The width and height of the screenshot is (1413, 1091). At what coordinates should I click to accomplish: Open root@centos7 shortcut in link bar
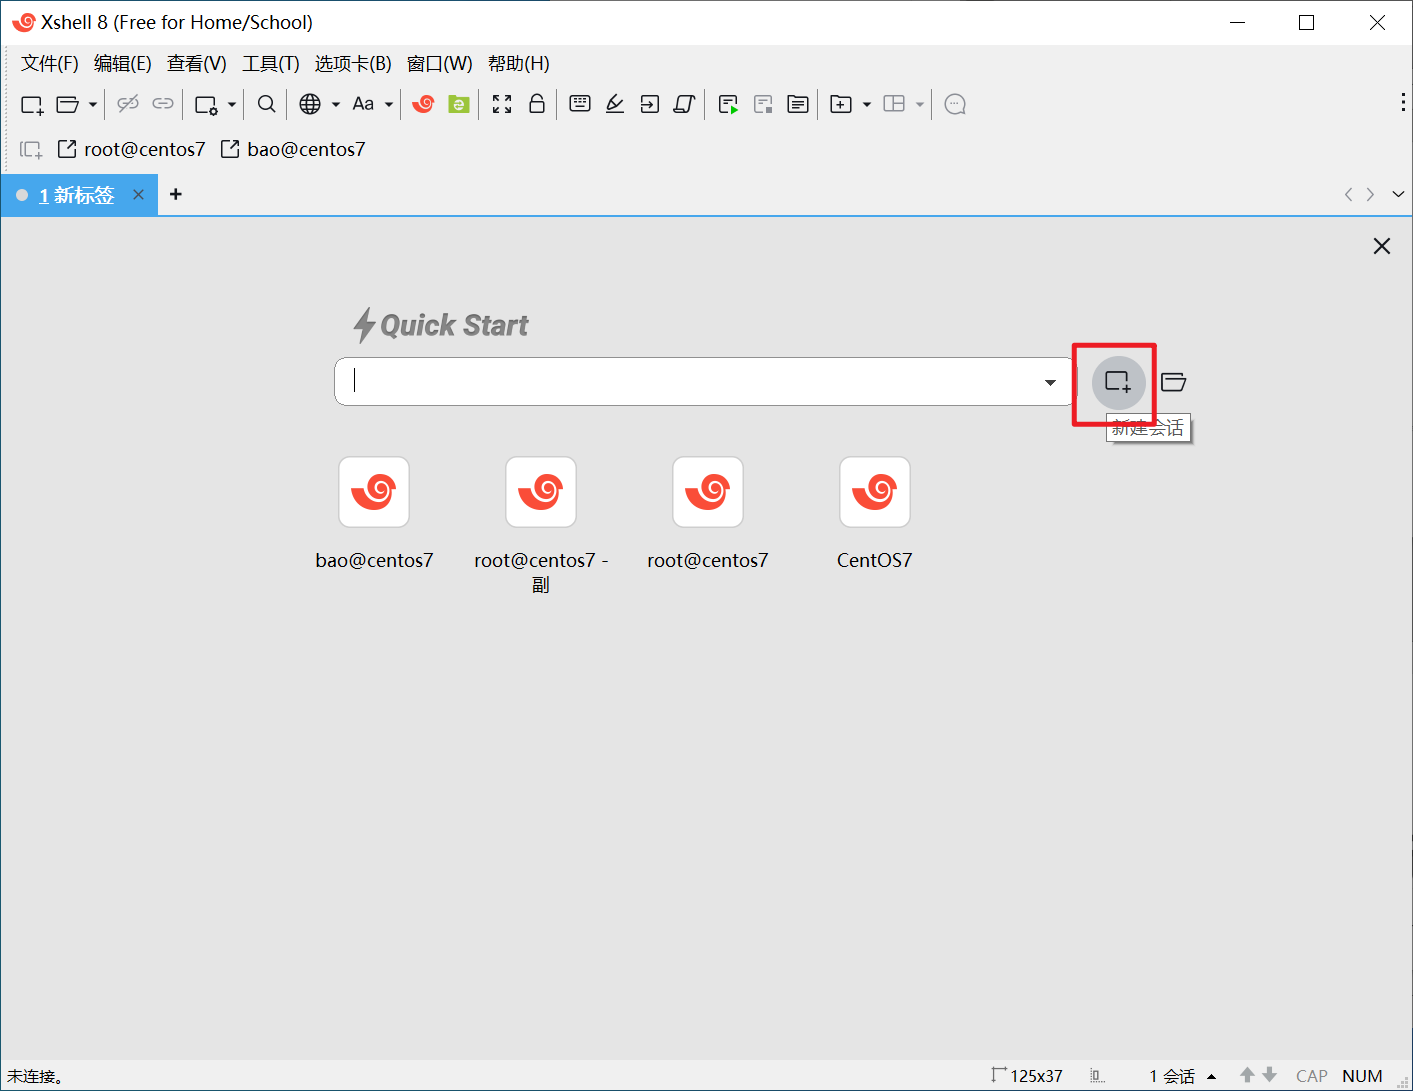coord(131,149)
